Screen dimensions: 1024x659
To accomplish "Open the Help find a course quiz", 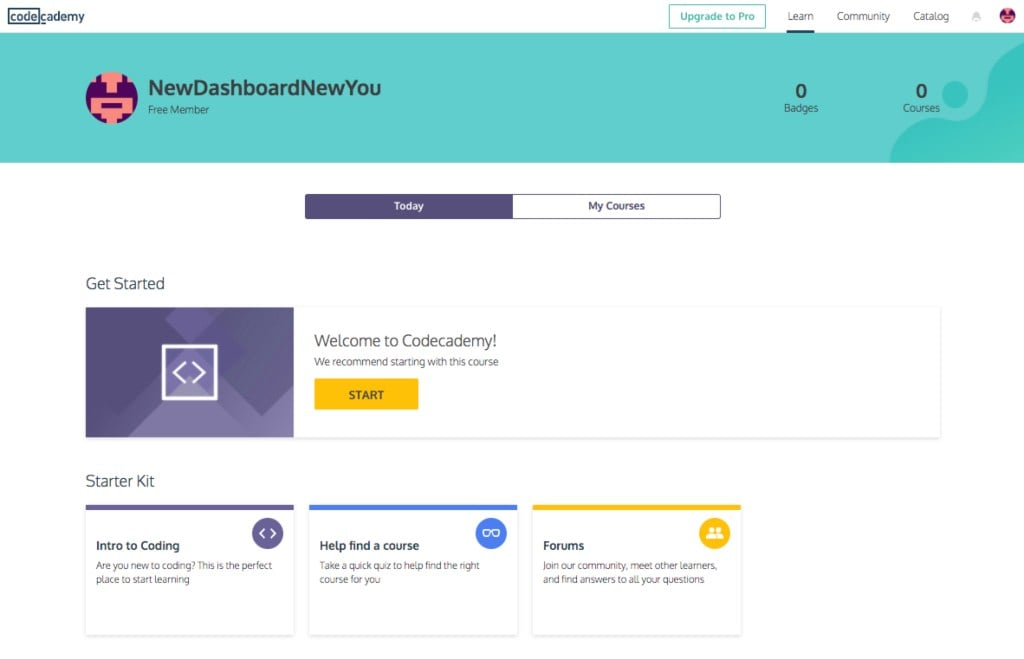I will pyautogui.click(x=369, y=546).
